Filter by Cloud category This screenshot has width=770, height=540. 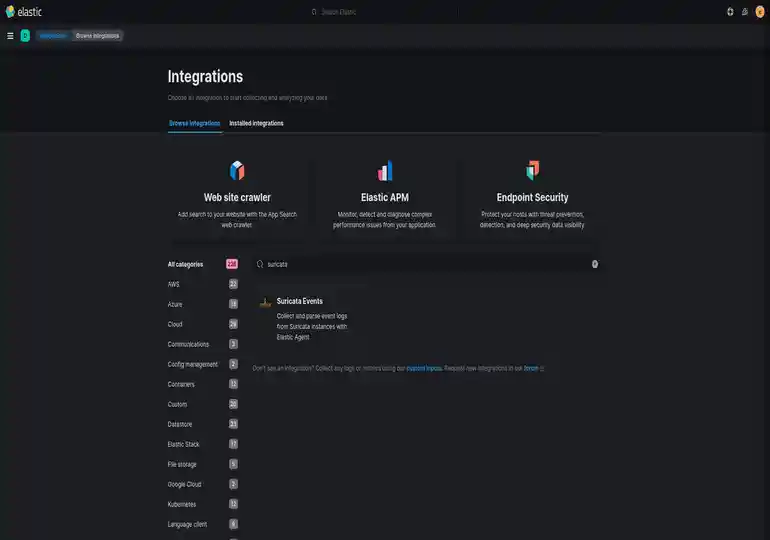click(x=203, y=324)
